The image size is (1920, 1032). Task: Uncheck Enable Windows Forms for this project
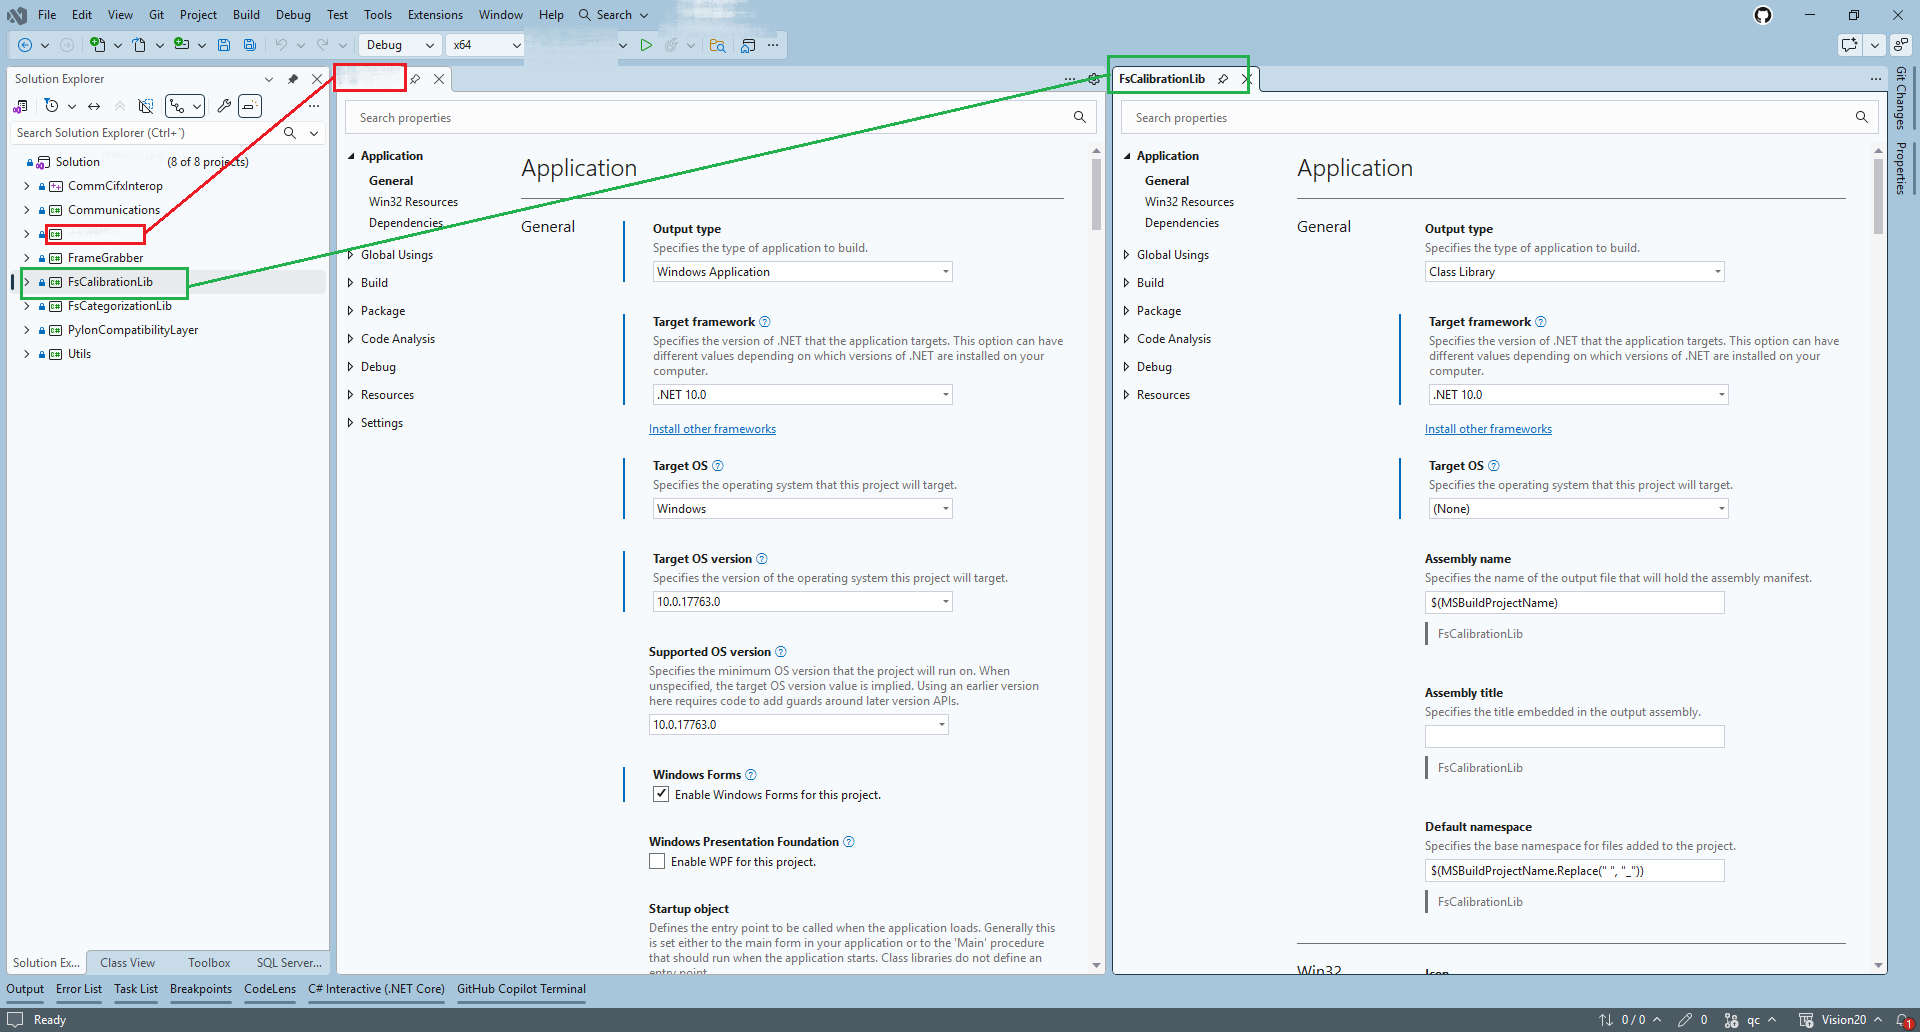[661, 794]
